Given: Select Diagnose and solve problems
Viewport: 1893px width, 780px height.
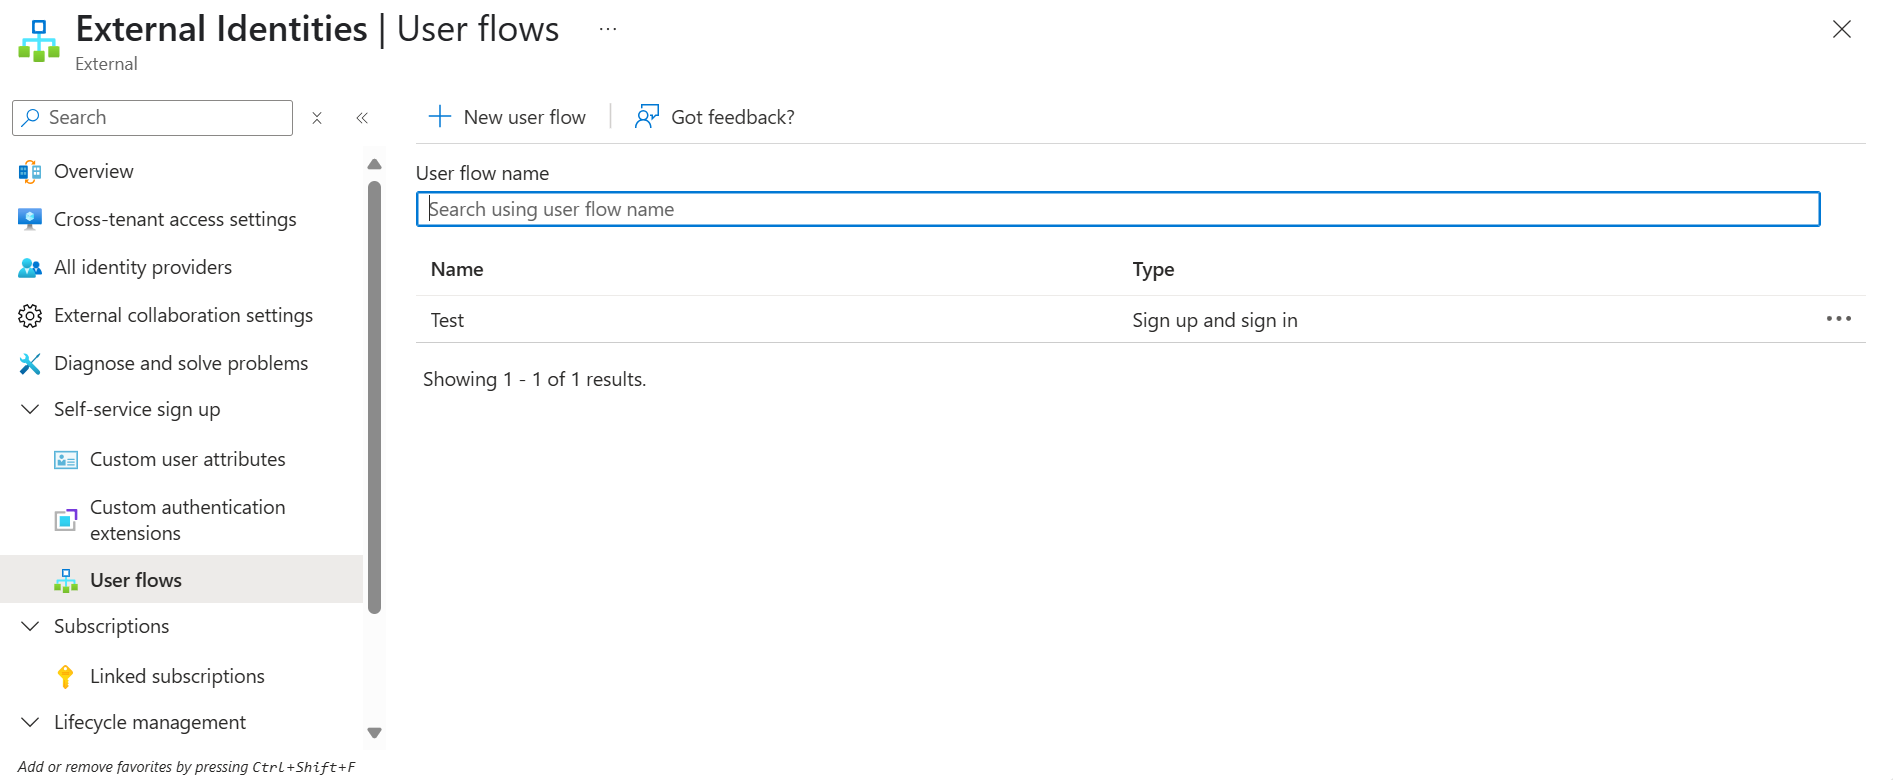Looking at the screenshot, I should click(x=182, y=364).
